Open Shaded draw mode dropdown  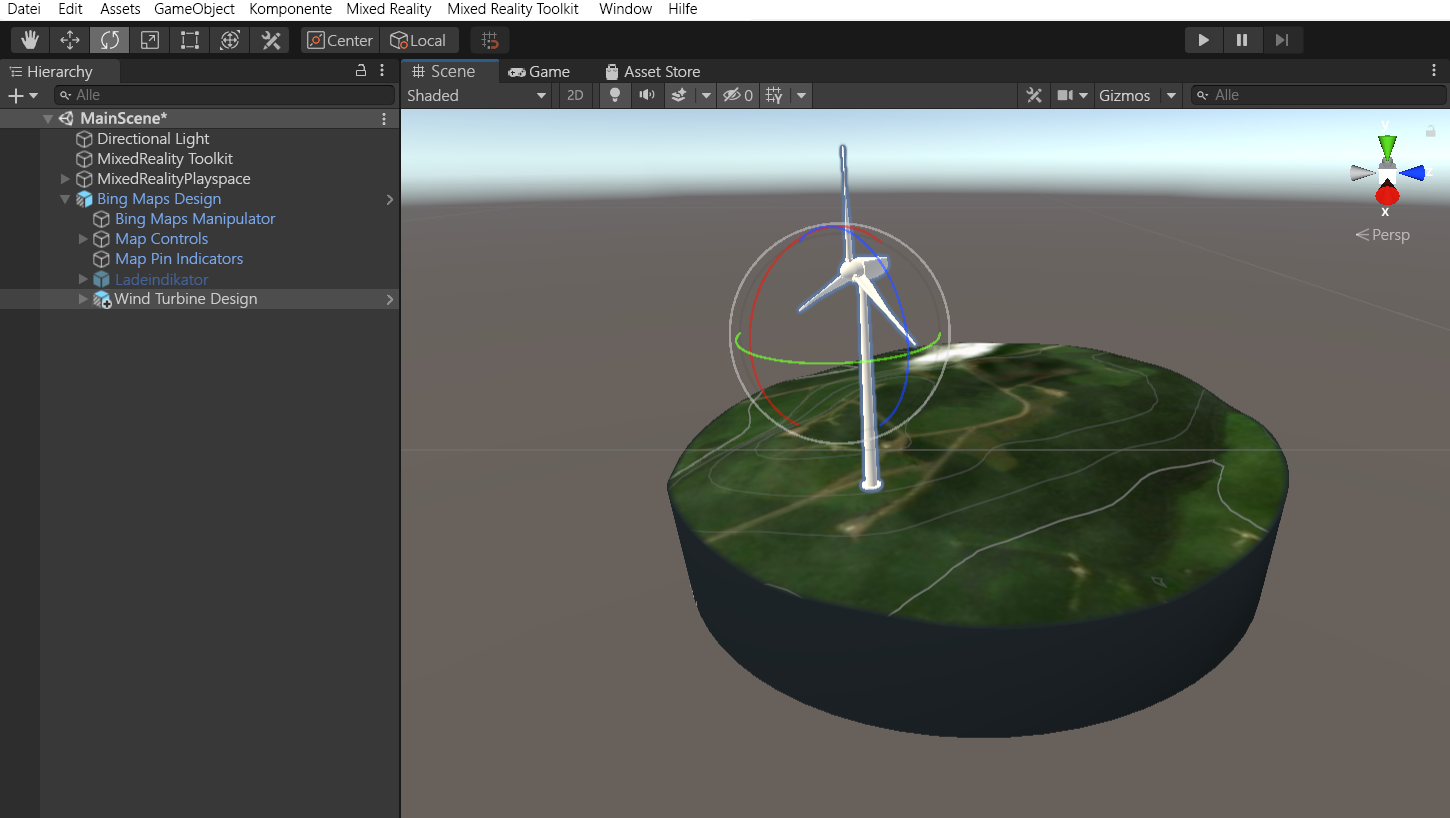[477, 95]
